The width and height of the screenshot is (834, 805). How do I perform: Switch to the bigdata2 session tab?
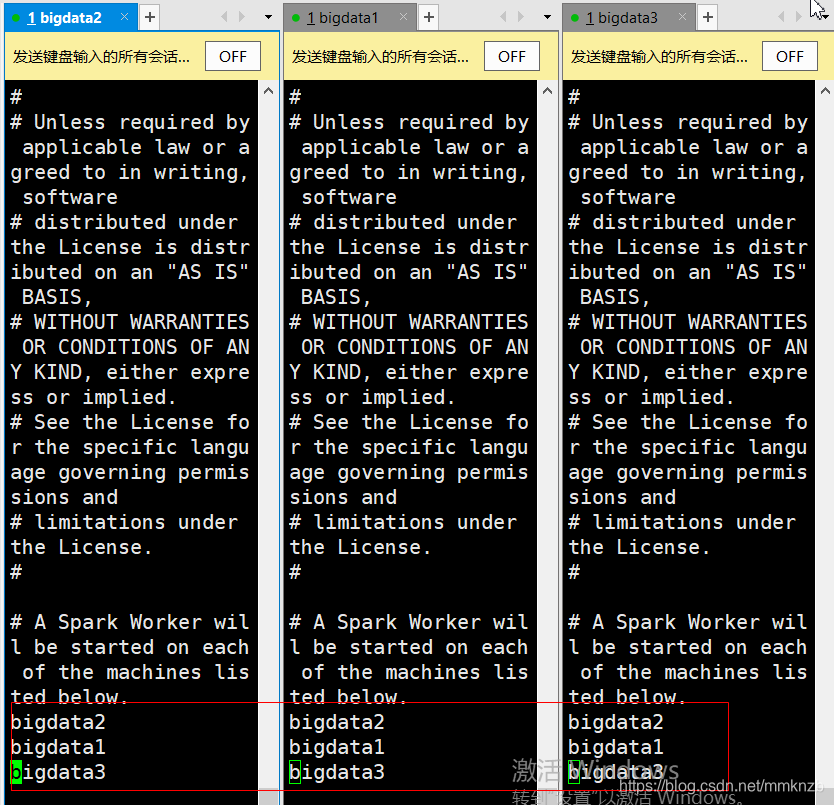tap(70, 18)
